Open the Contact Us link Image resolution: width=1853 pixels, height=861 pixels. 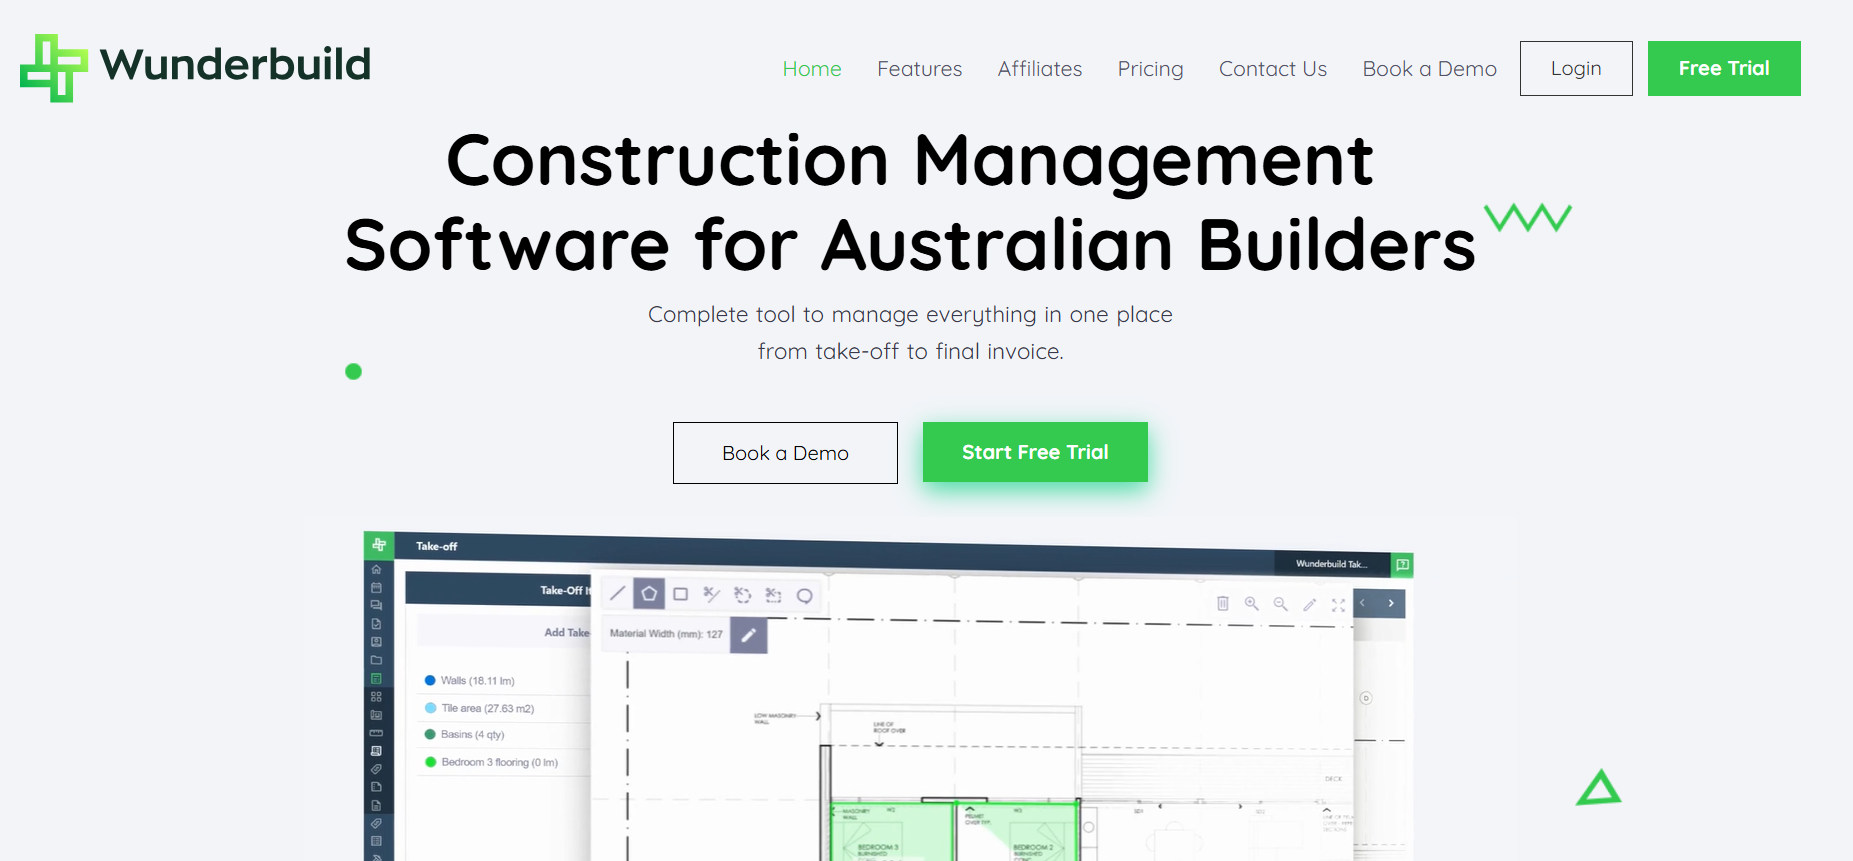click(1273, 69)
